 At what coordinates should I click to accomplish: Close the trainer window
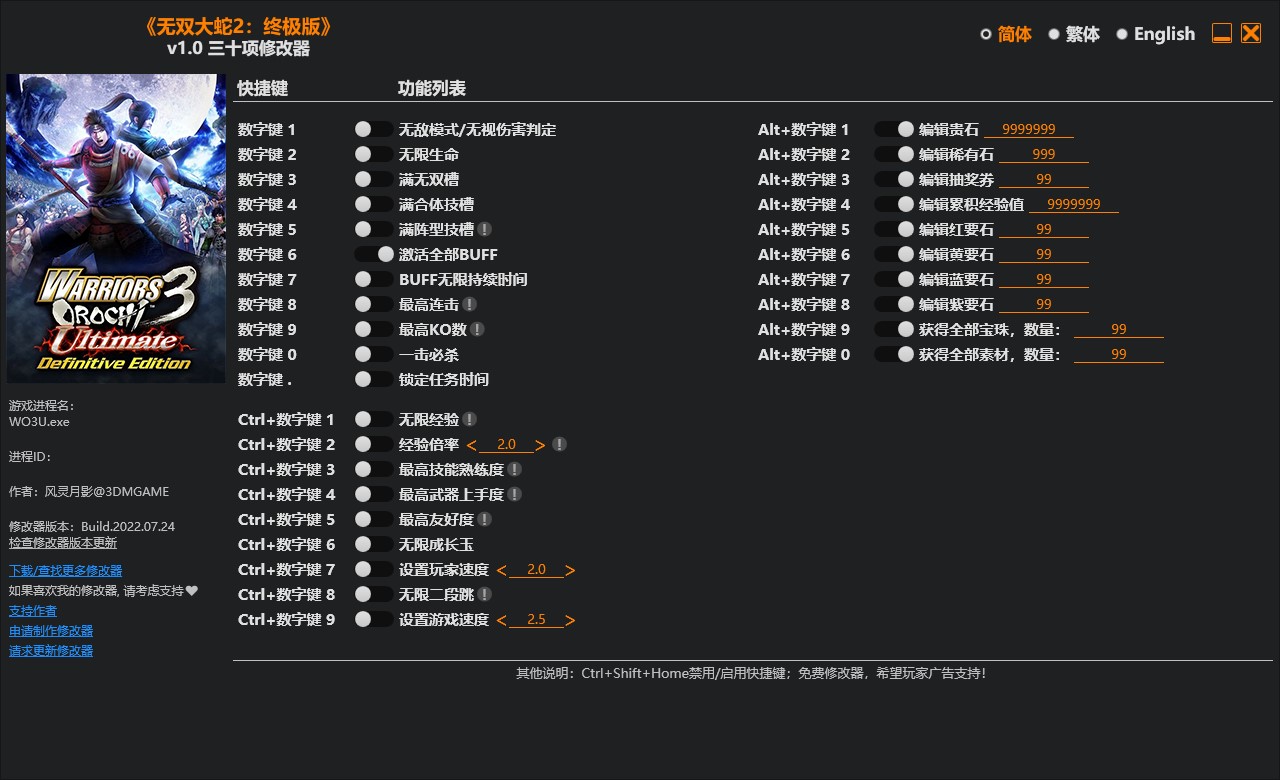point(1251,33)
